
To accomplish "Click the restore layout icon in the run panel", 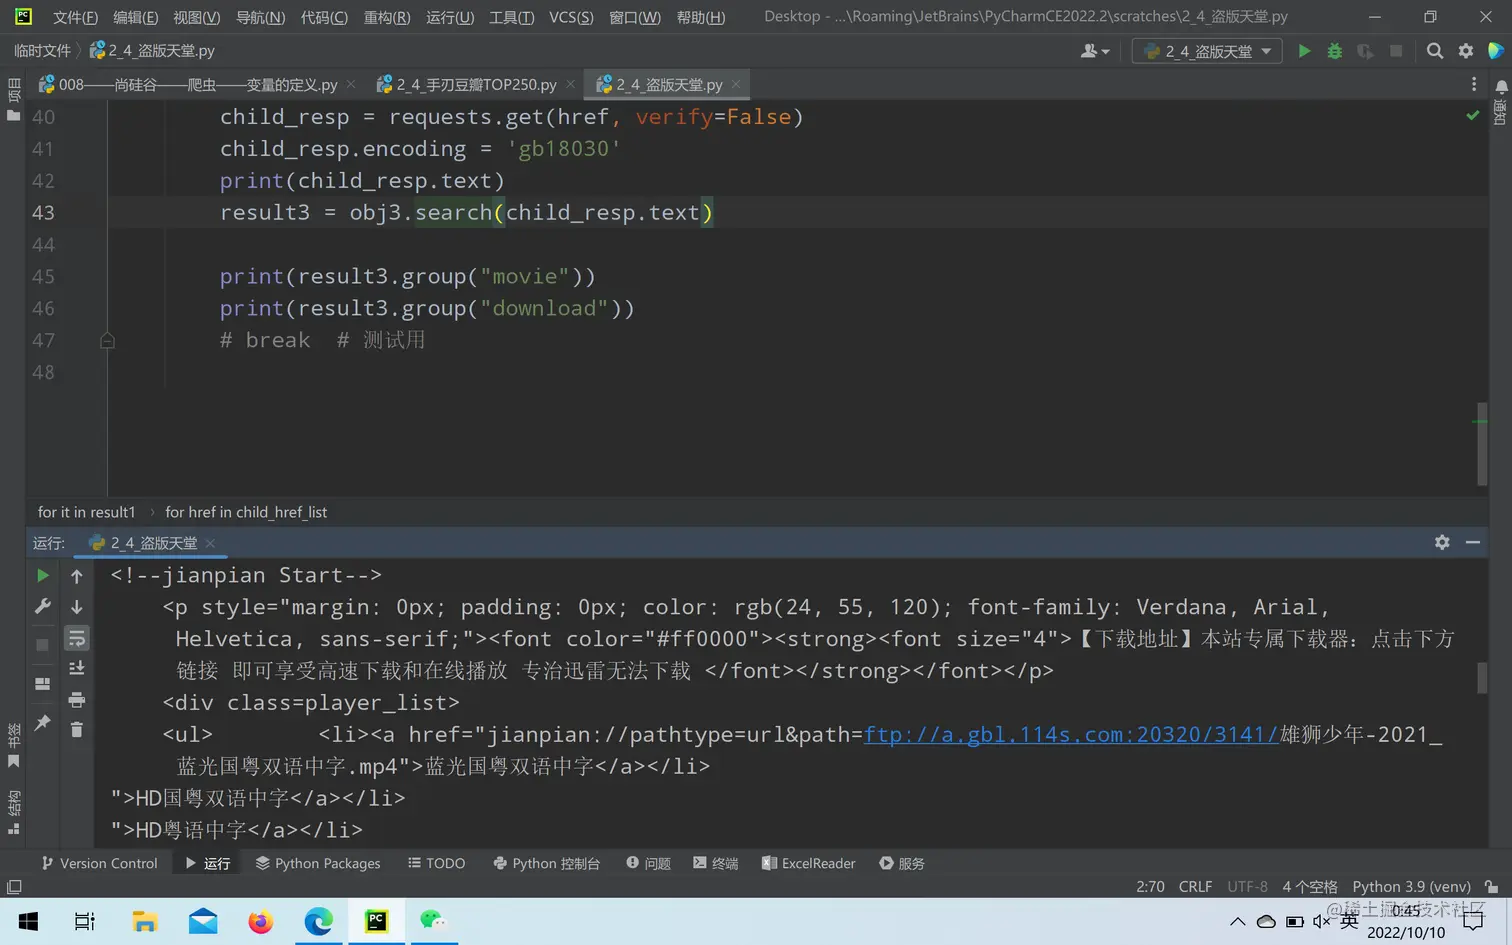I will [x=42, y=684].
